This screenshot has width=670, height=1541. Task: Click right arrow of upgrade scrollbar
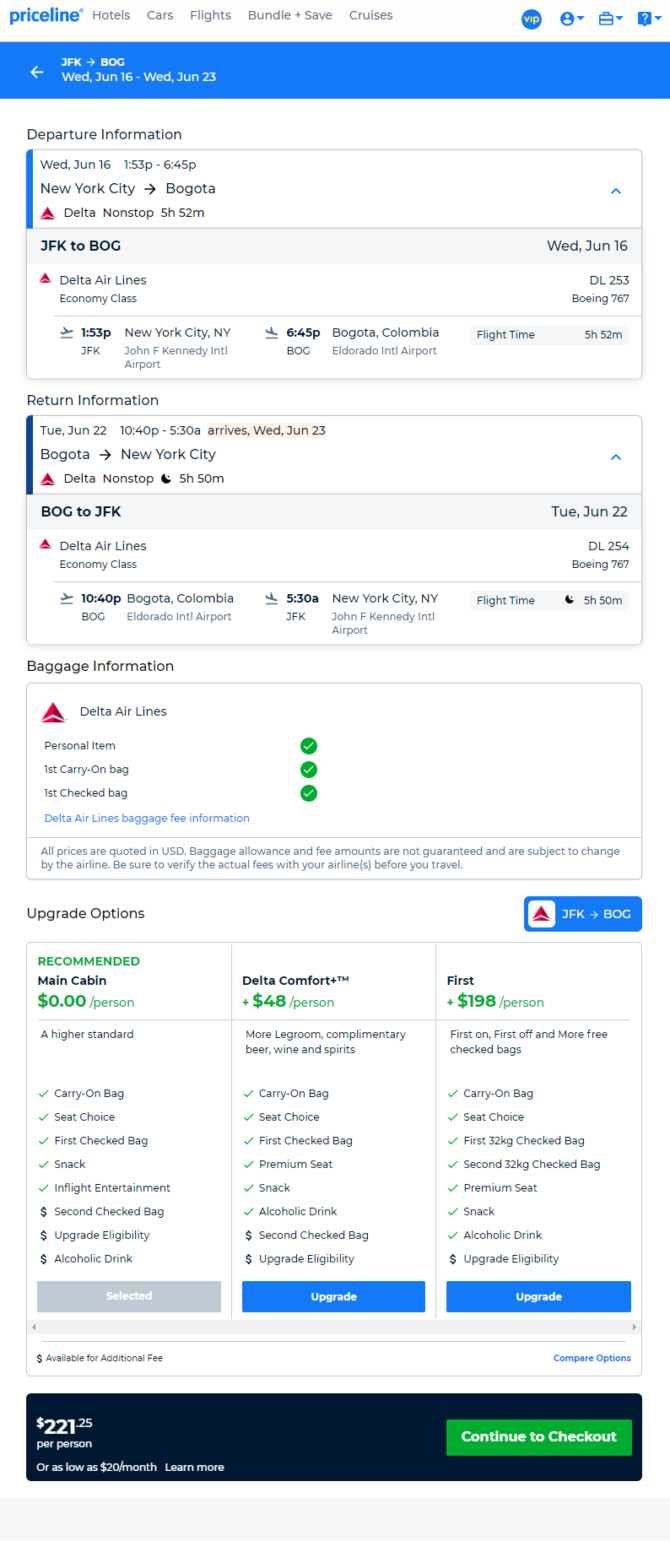pyautogui.click(x=634, y=1327)
